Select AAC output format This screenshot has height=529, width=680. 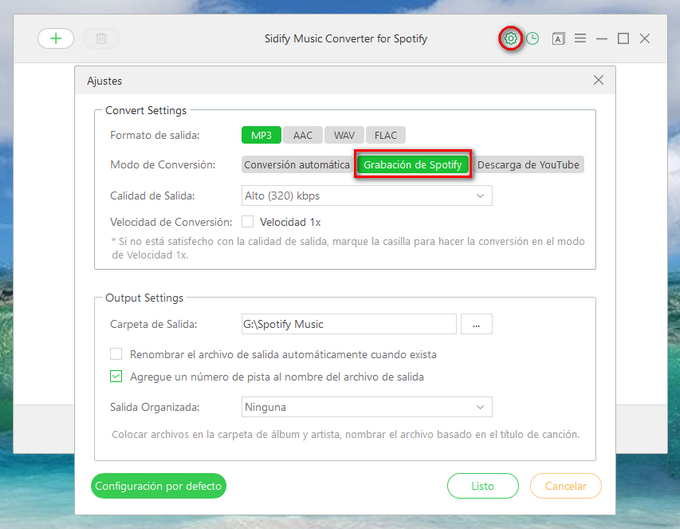point(303,135)
